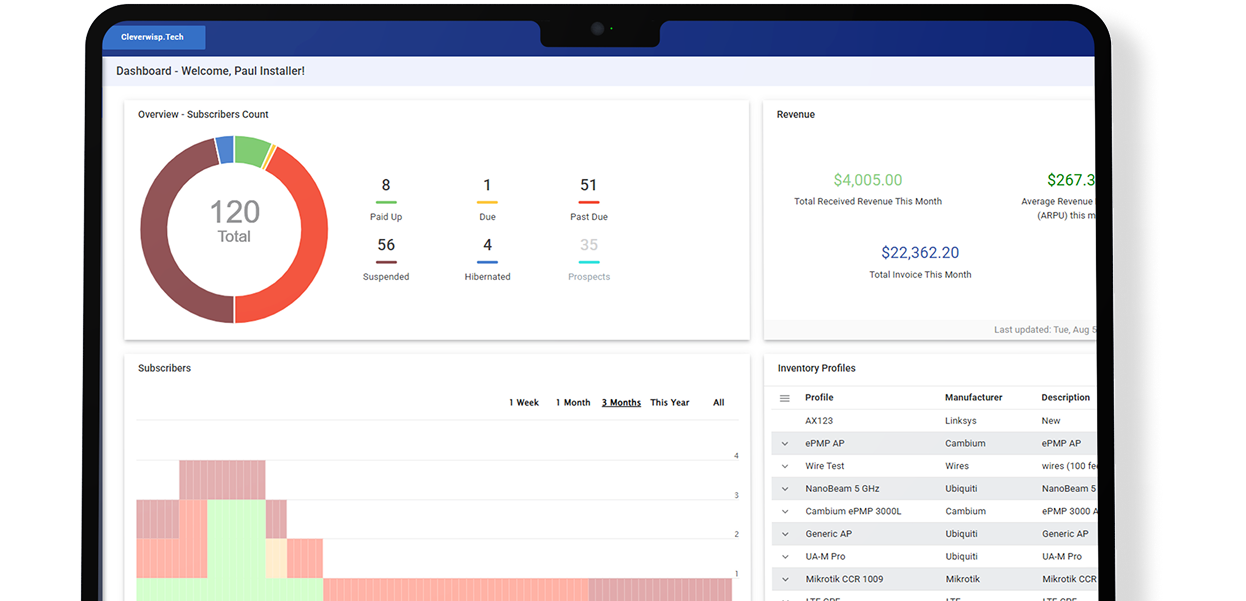Click the green Paid Up donut segment
This screenshot has width=1246, height=601.
tap(252, 150)
